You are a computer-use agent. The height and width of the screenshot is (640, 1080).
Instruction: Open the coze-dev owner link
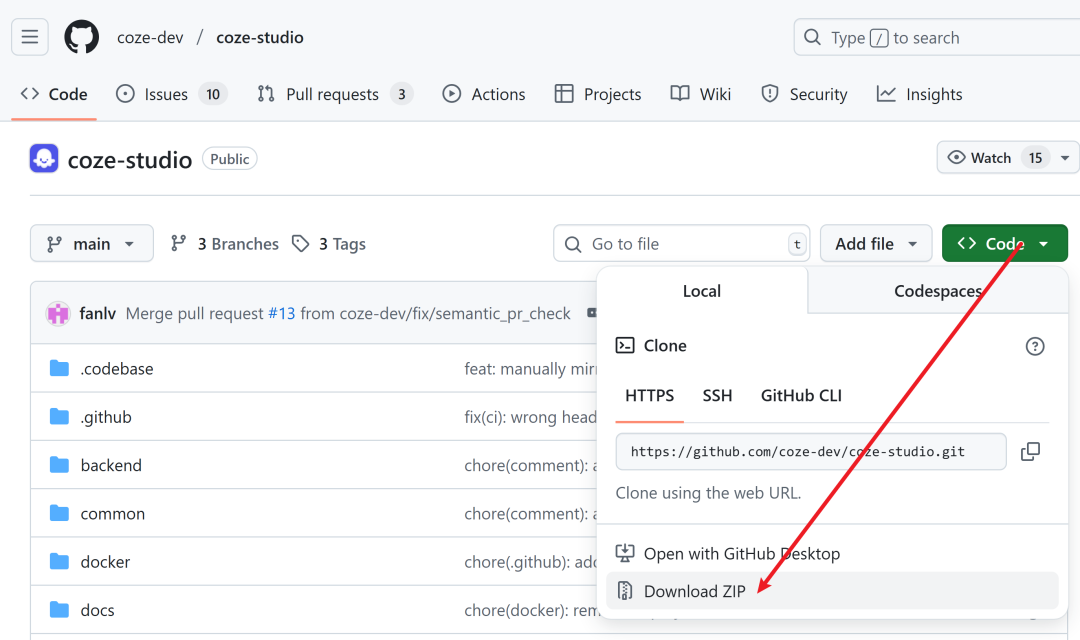coord(150,37)
